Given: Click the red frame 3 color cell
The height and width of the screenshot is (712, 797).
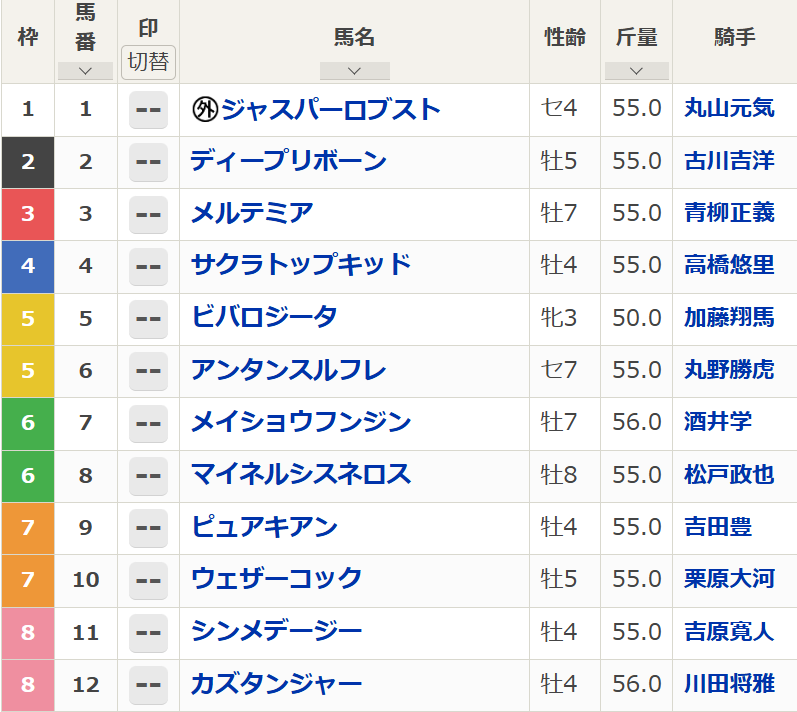Looking at the screenshot, I should pos(28,214).
